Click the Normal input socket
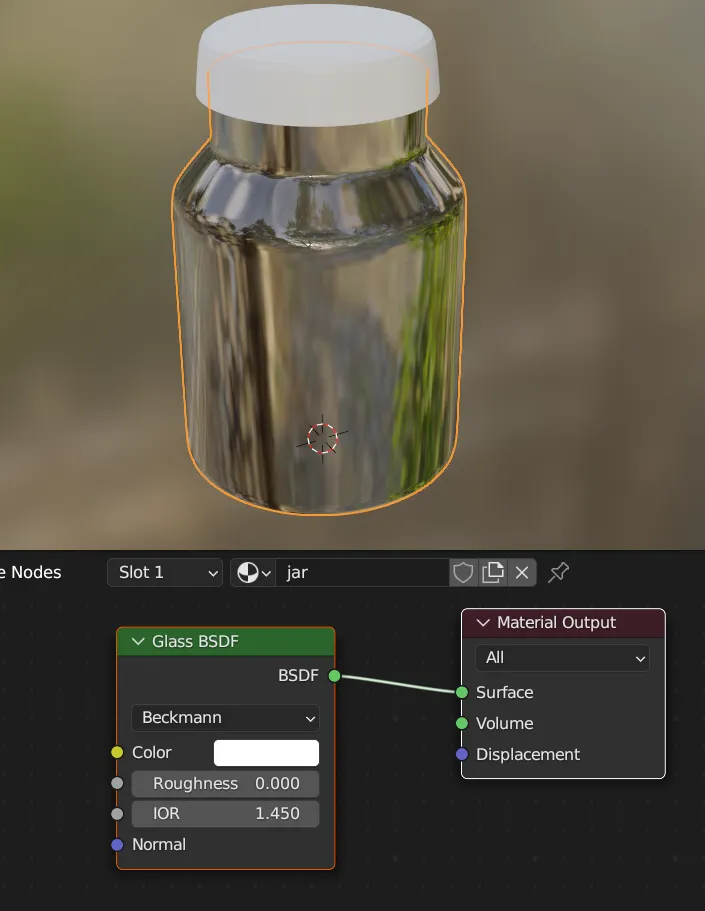Screen dimensions: 705x911 pos(117,845)
